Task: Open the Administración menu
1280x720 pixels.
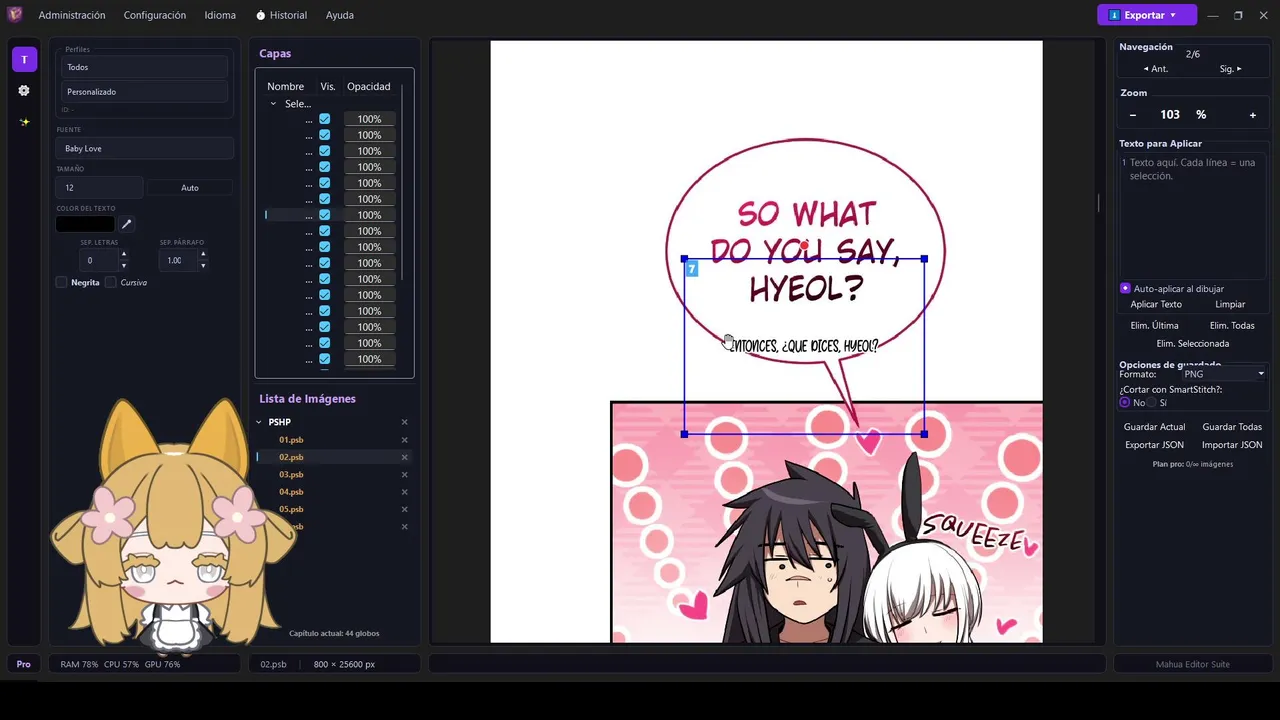Action: pyautogui.click(x=72, y=15)
